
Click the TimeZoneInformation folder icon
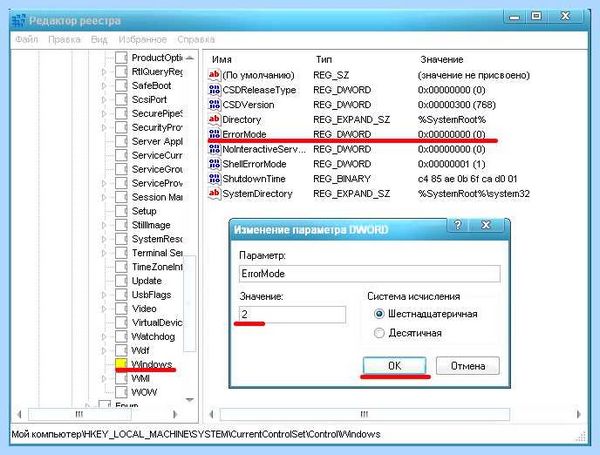pos(121,267)
